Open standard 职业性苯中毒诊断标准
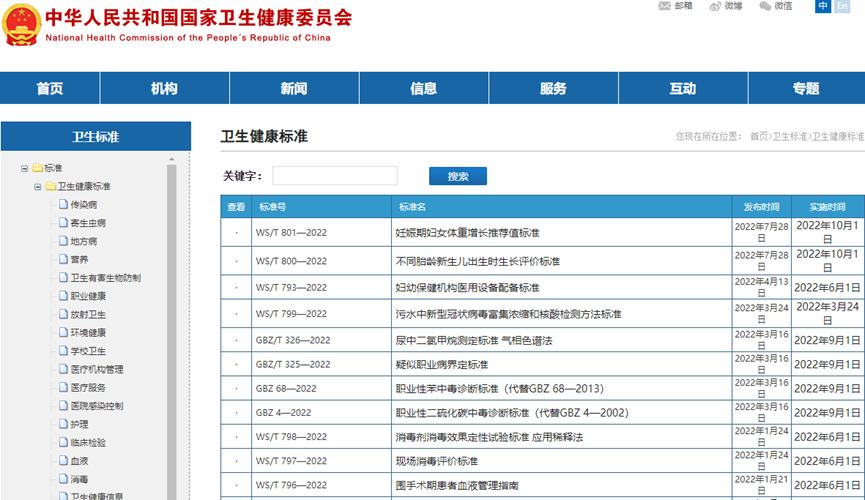Viewport: 865px width, 500px height. [499, 389]
